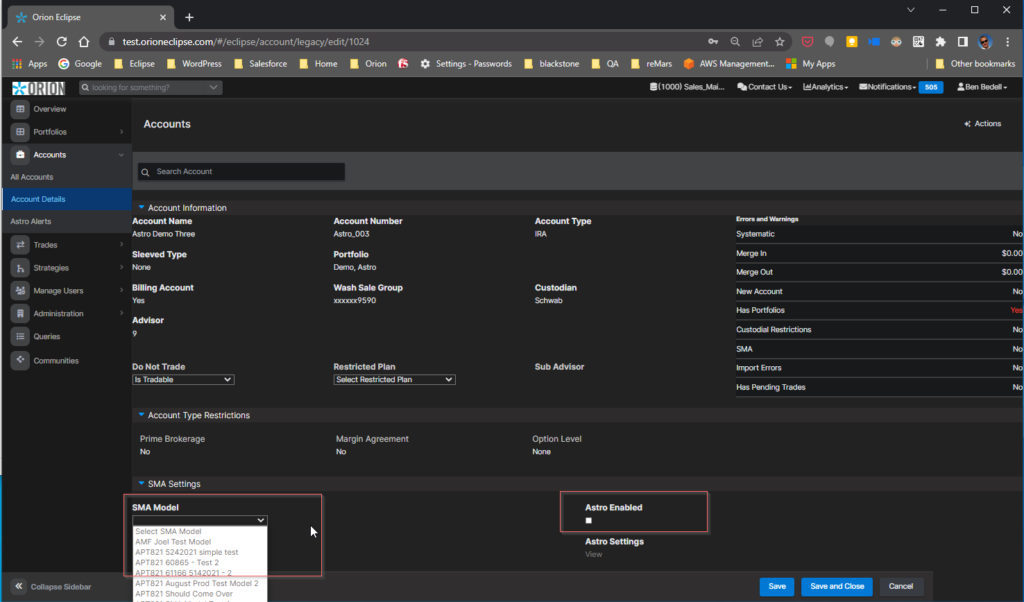Click the Save button
Viewport: 1024px width, 602px height.
pos(776,586)
